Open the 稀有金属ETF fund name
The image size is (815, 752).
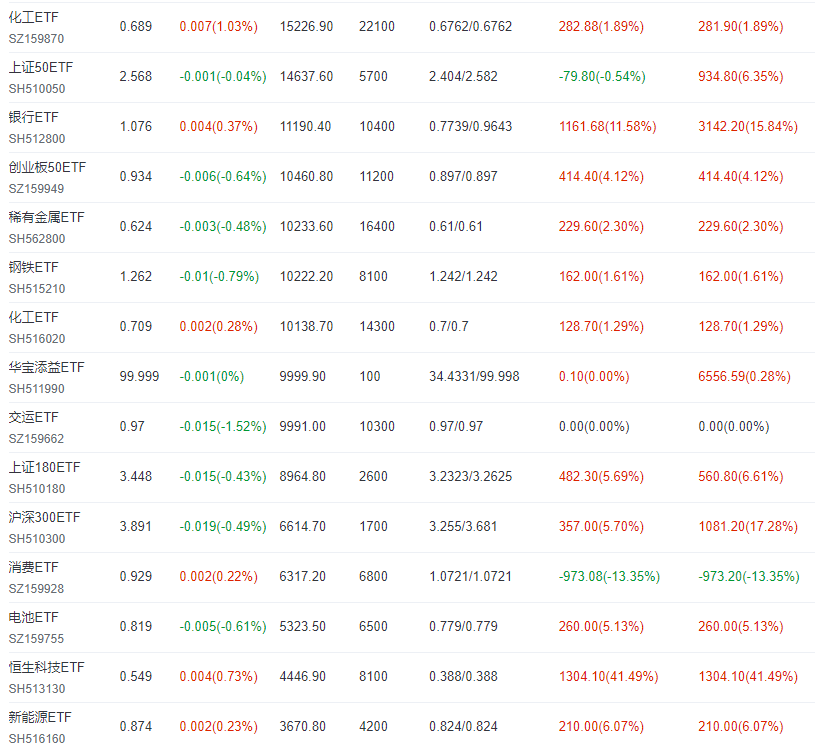(46, 217)
